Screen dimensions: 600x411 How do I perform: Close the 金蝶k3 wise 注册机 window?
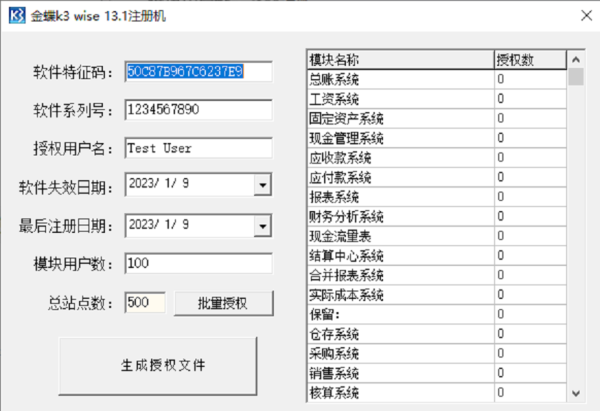tap(586, 16)
